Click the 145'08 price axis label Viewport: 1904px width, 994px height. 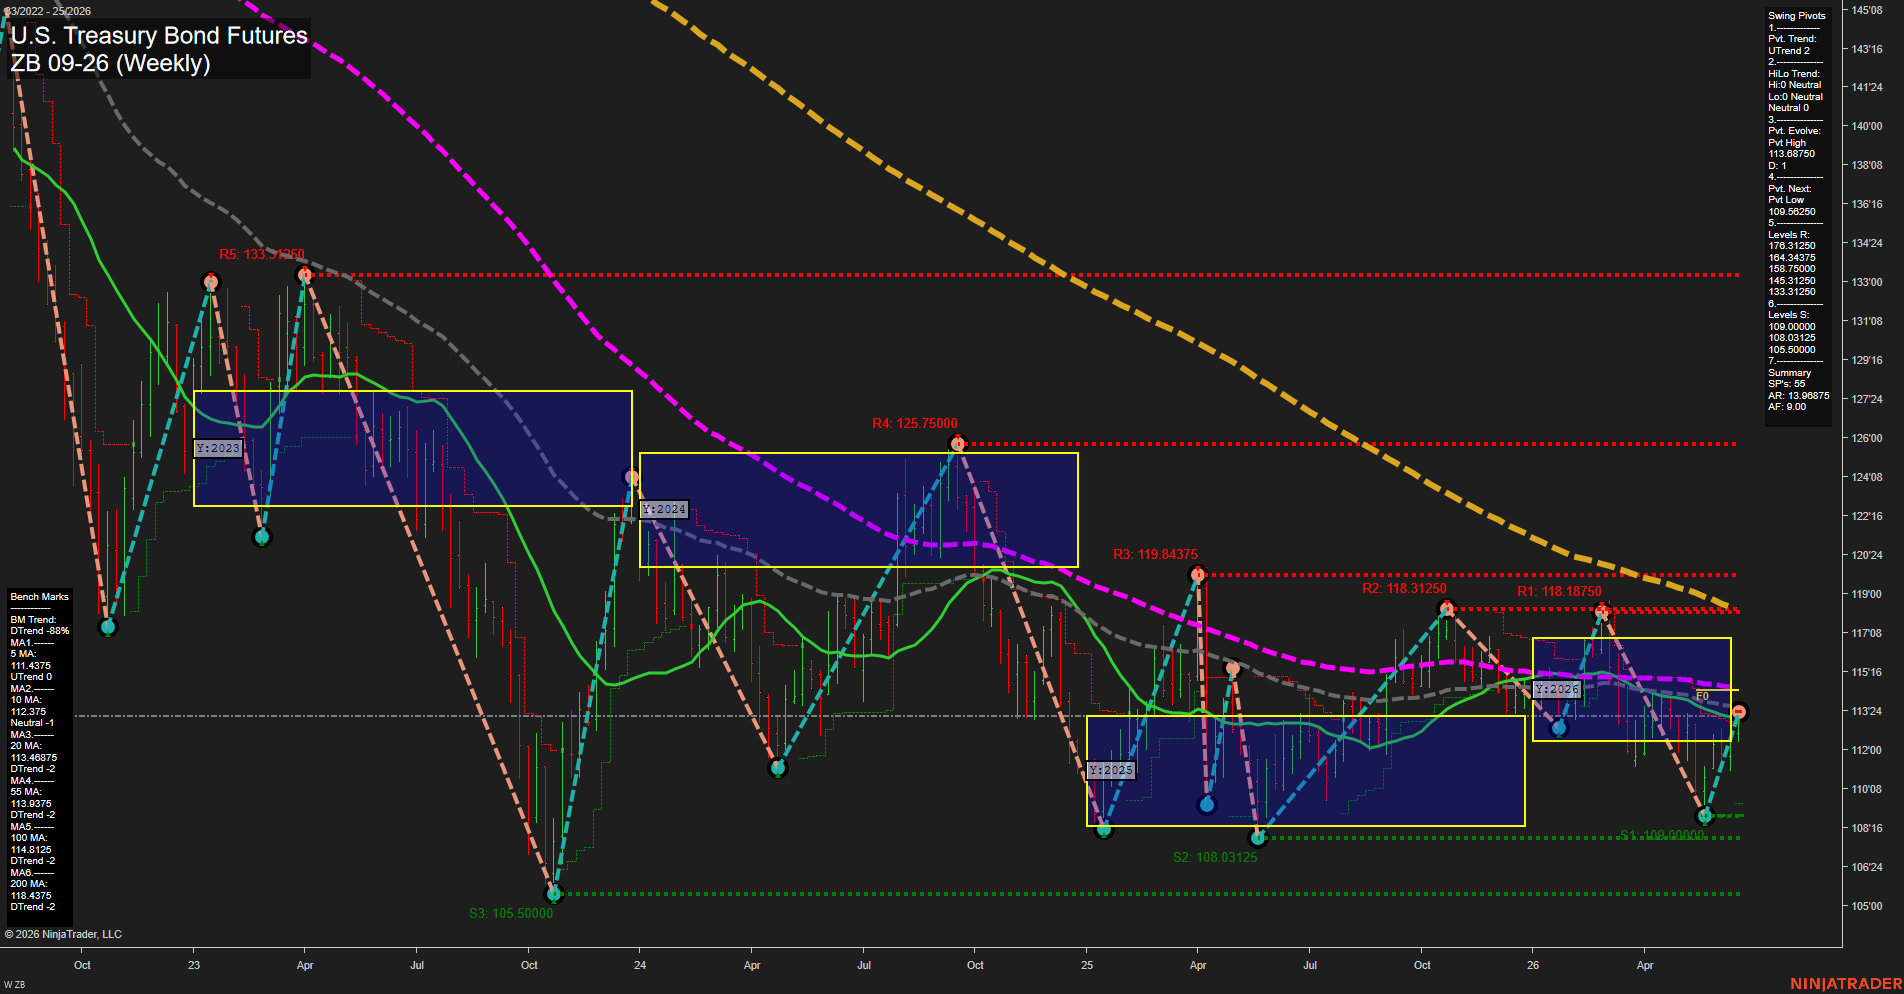pos(1866,10)
